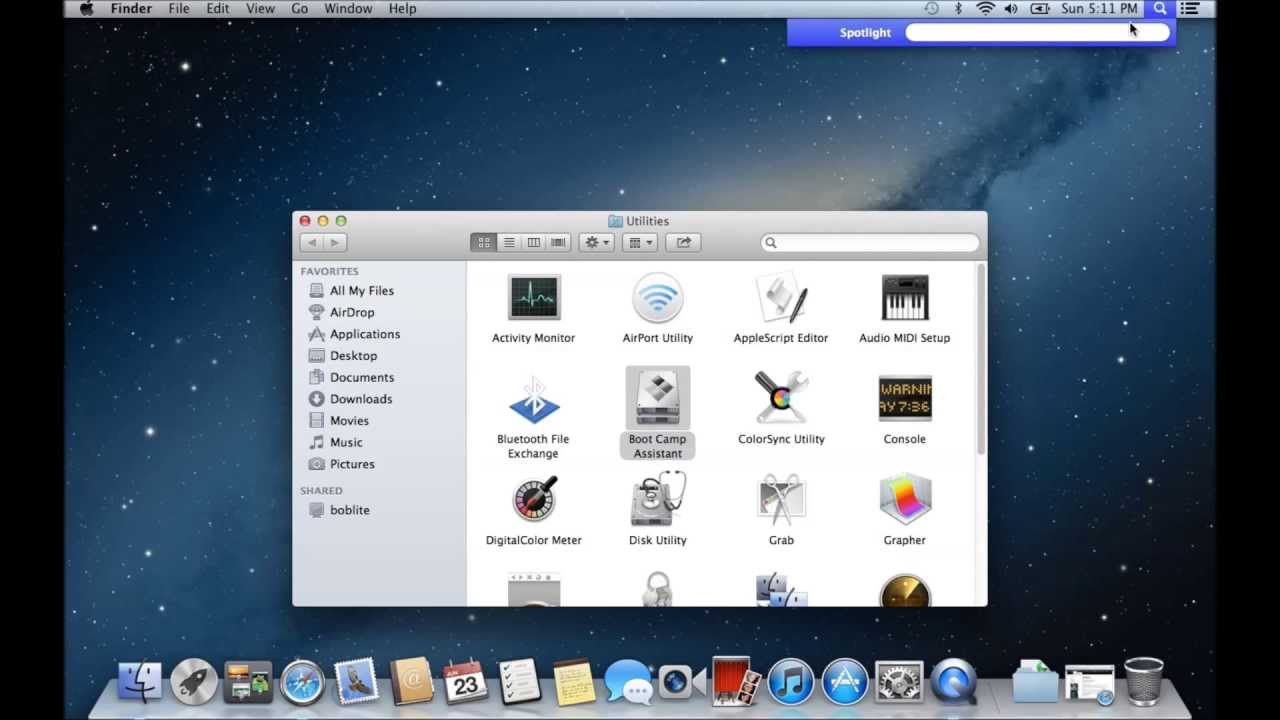Open the Help menu
Viewport: 1280px width, 720px height.
point(402,9)
